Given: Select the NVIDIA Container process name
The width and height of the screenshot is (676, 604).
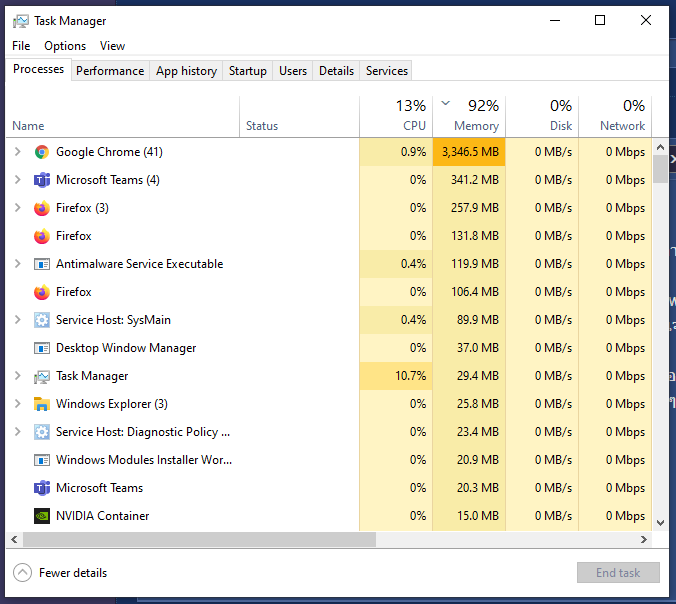Looking at the screenshot, I should click(x=103, y=516).
